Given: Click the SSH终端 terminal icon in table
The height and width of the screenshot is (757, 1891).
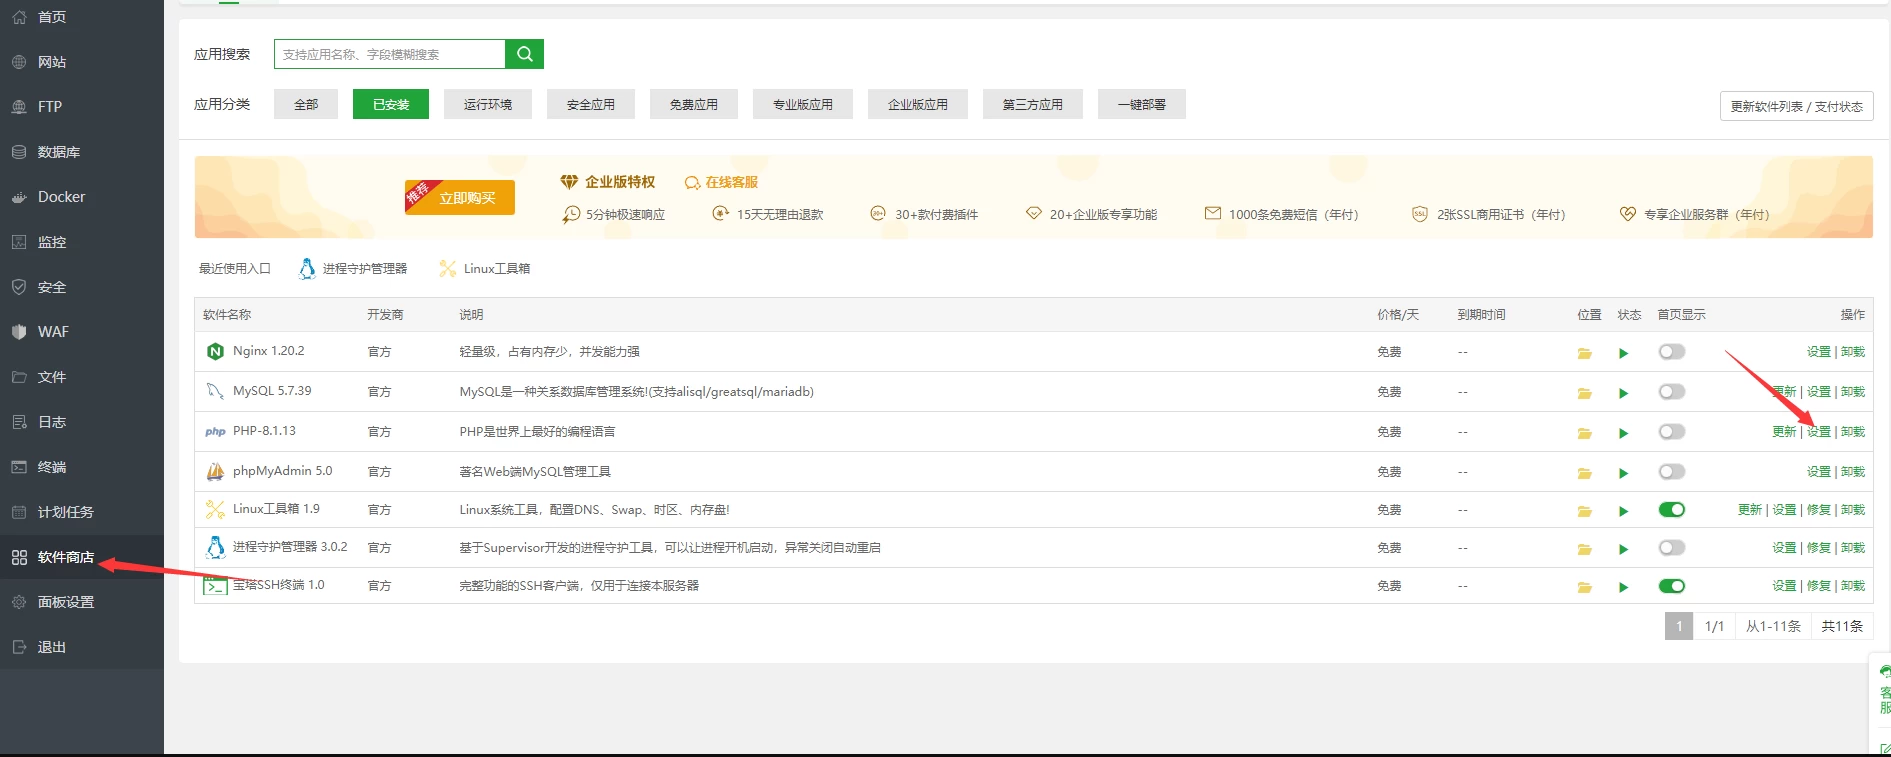Looking at the screenshot, I should point(215,586).
